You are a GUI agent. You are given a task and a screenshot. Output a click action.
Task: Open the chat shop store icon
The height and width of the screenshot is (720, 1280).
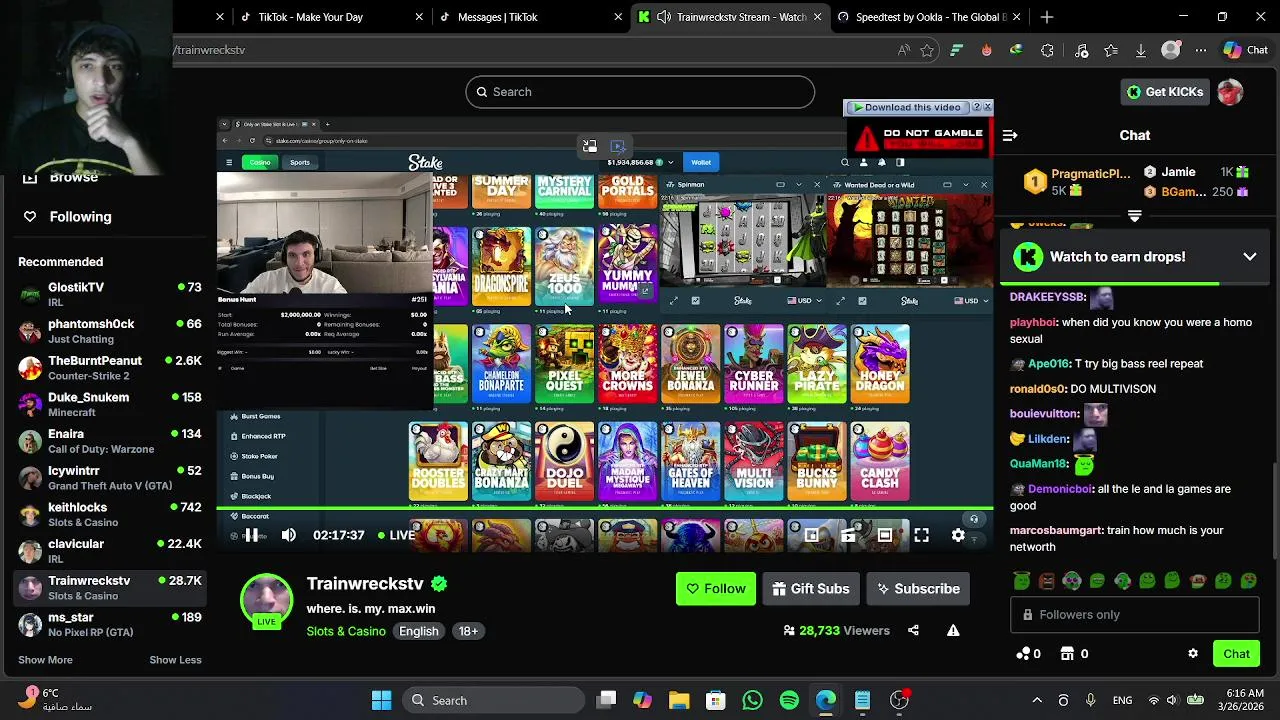tap(1067, 654)
